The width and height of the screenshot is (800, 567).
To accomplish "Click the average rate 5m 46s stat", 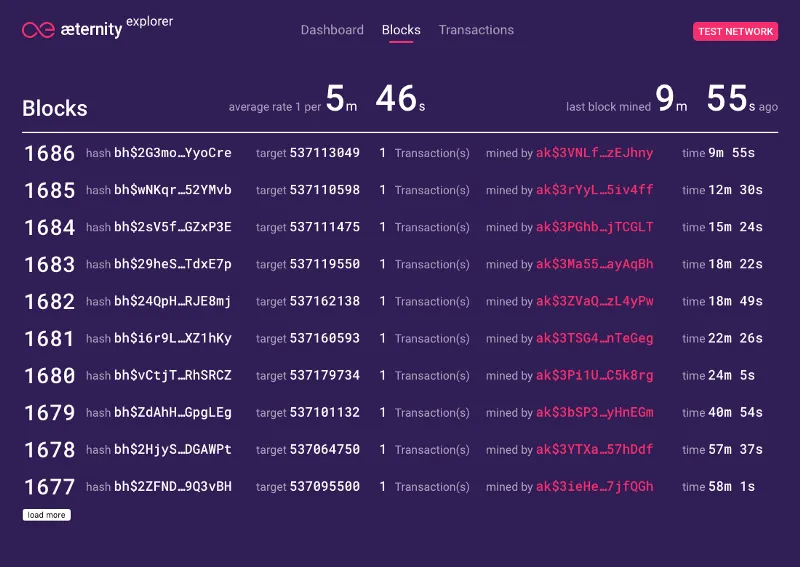I will click(x=327, y=99).
